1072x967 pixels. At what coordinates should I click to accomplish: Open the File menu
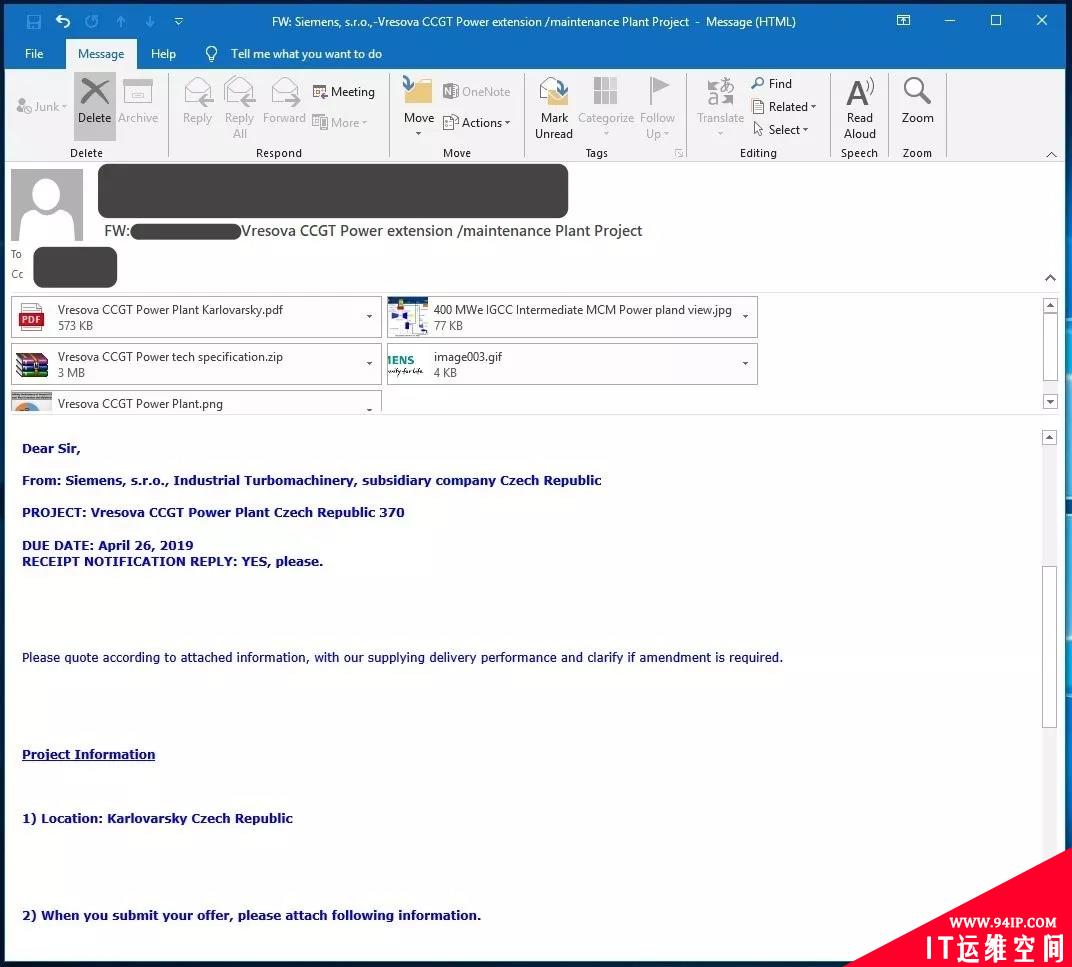[34, 54]
